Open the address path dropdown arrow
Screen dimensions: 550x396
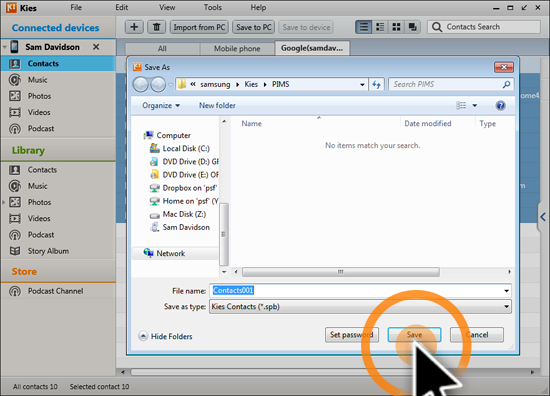pos(362,85)
